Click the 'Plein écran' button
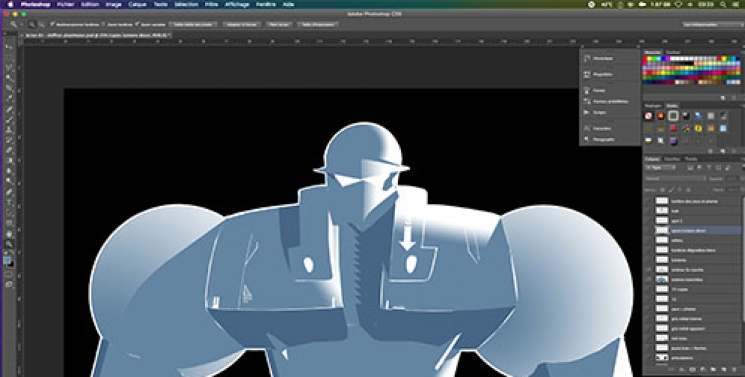Viewport: 745px width, 377px height. click(x=278, y=24)
